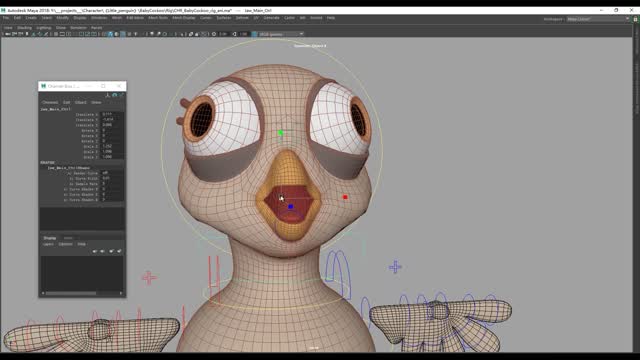
Task: Click the Translate Y value field
Action: click(x=112, y=120)
